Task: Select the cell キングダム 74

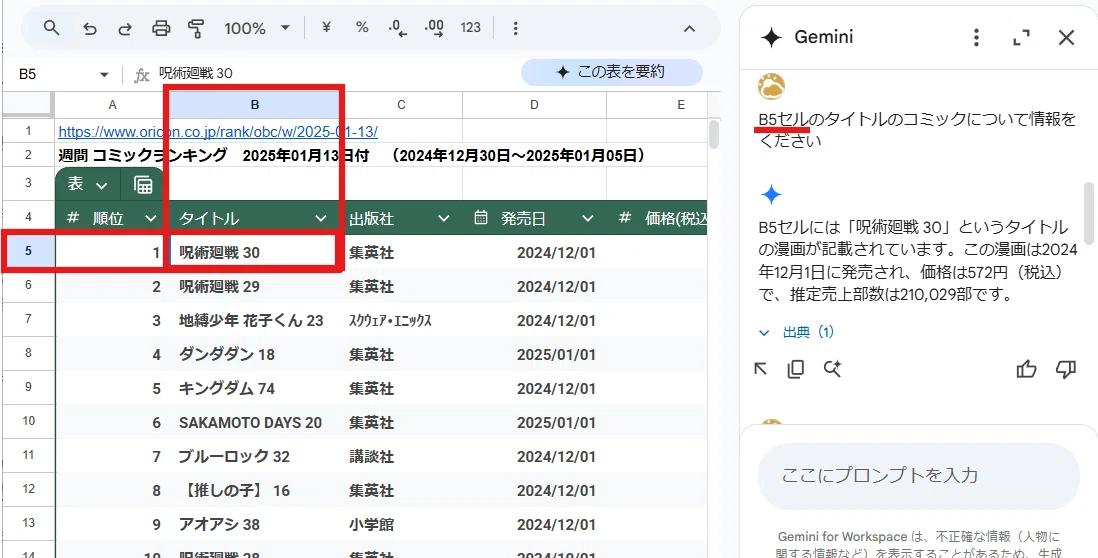Action: 255,389
